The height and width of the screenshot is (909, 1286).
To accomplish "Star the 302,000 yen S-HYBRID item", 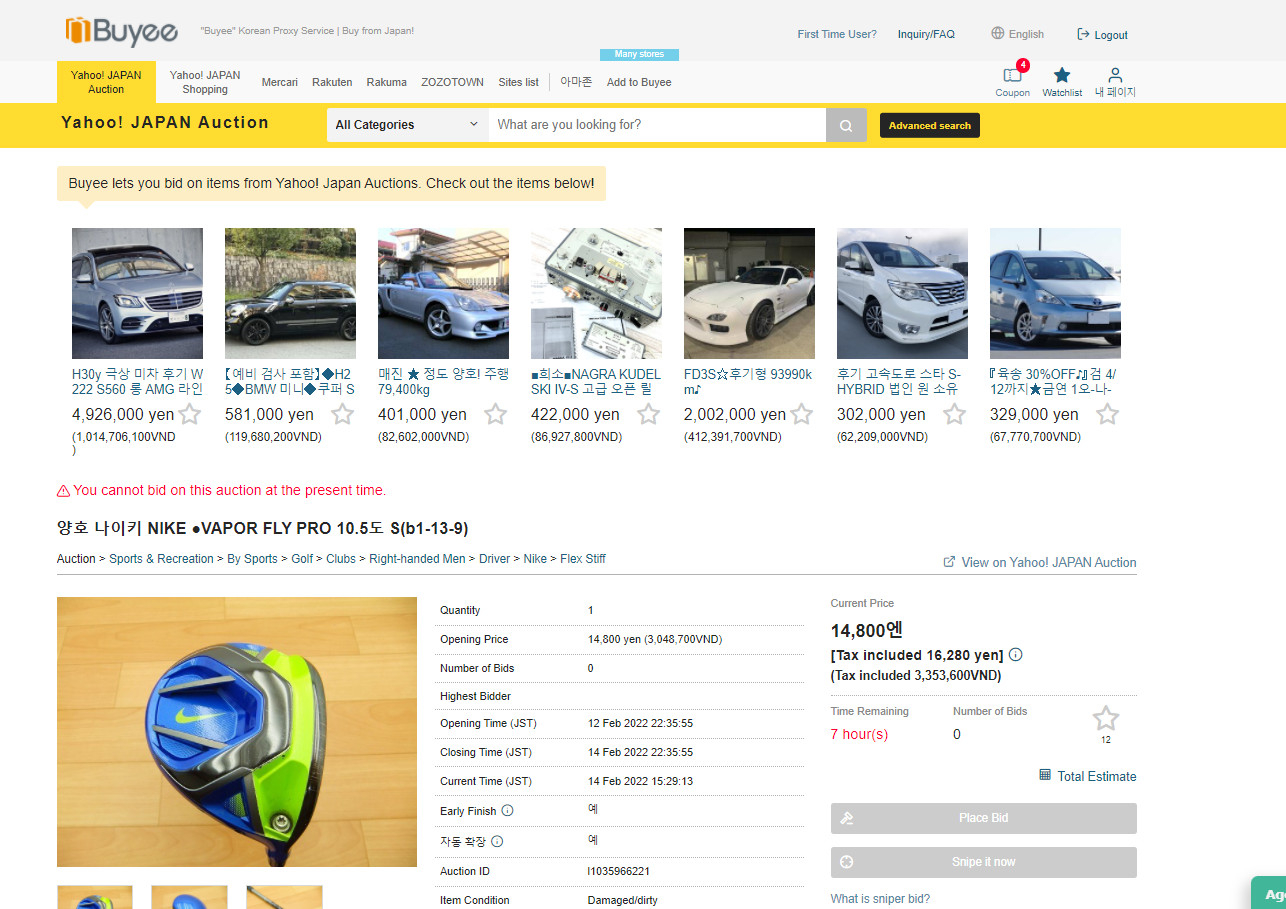I will coord(955,414).
